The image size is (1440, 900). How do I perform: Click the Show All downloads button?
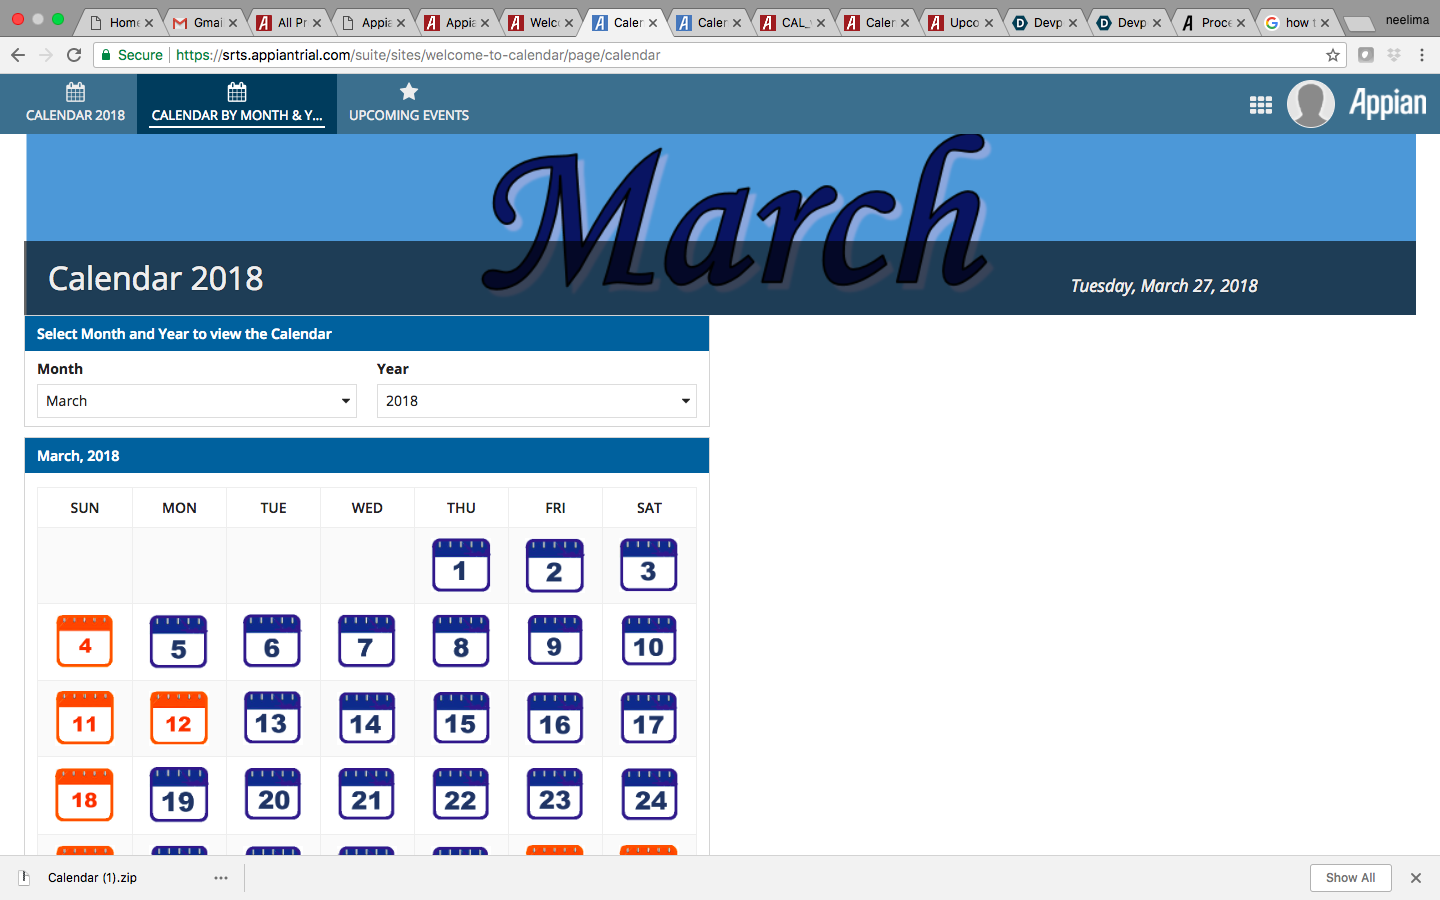1350,877
